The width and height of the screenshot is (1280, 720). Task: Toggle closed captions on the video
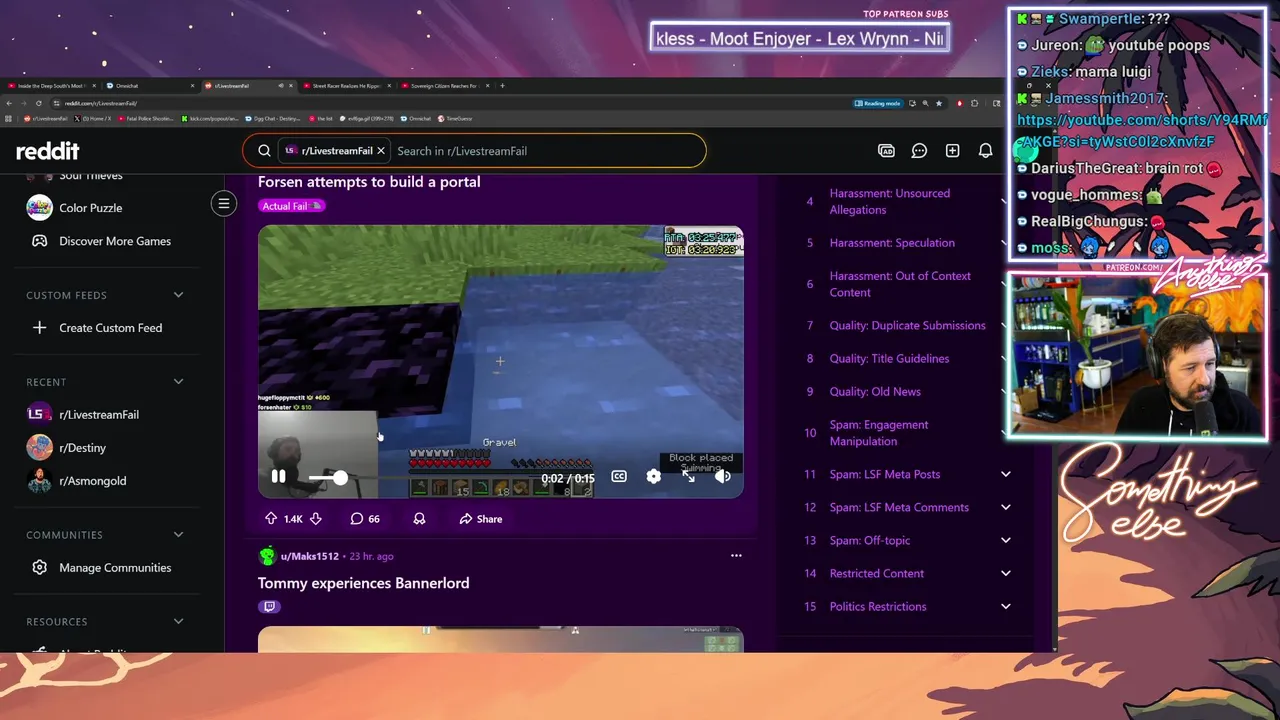pyautogui.click(x=619, y=477)
